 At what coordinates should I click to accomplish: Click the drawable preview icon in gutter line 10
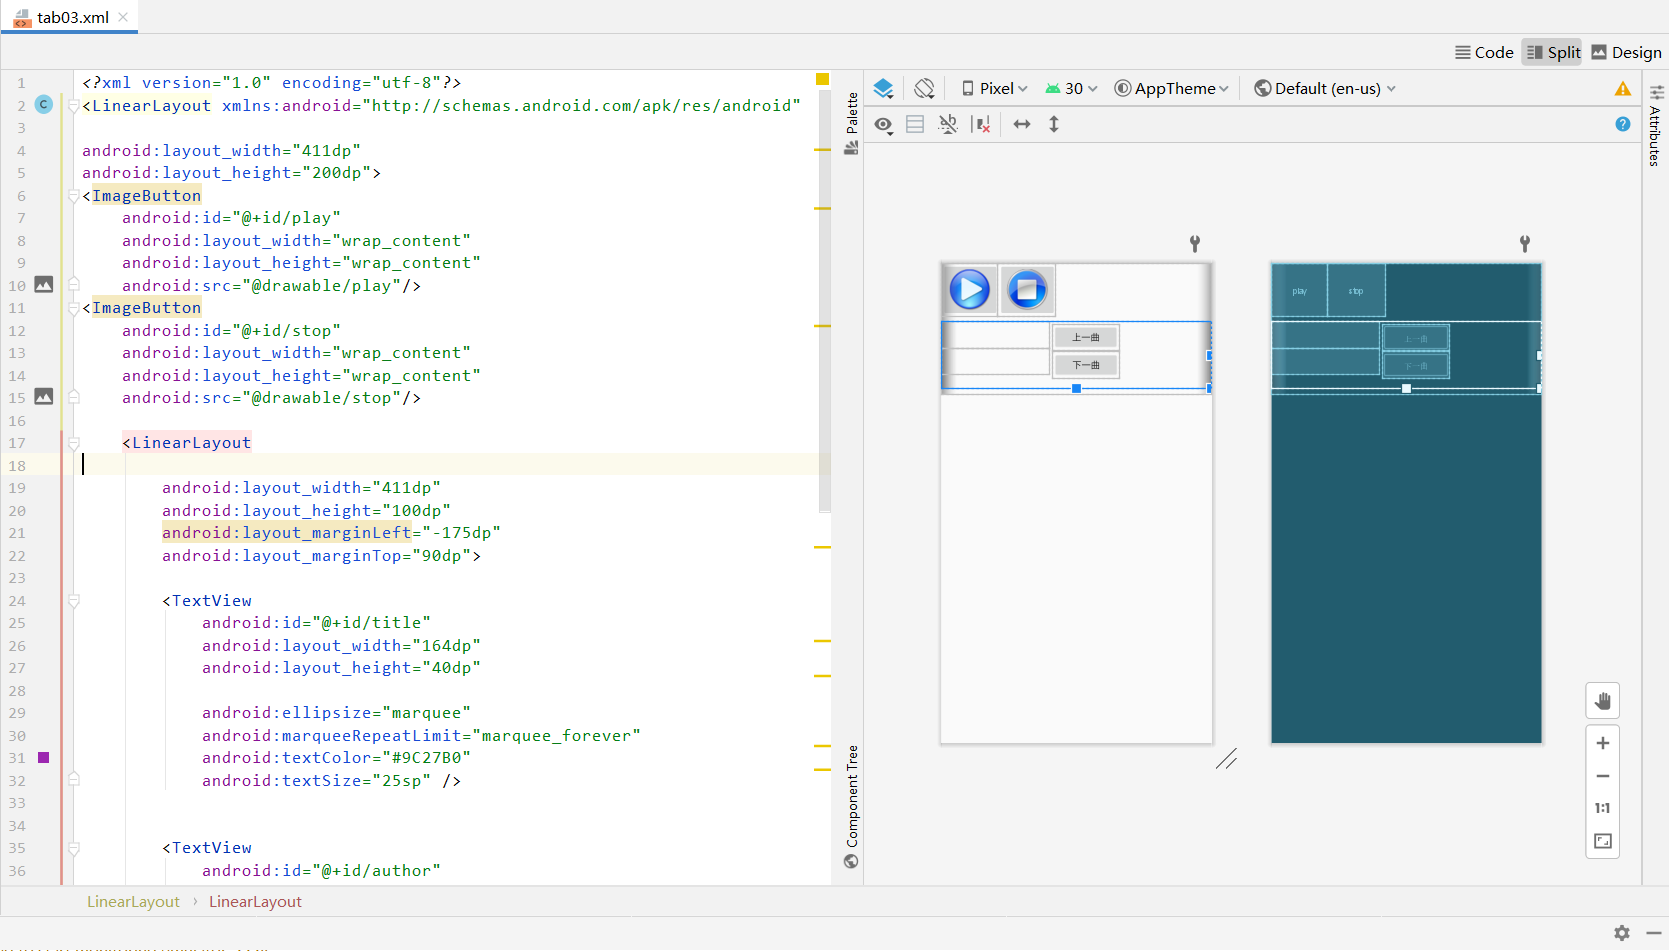click(43, 285)
